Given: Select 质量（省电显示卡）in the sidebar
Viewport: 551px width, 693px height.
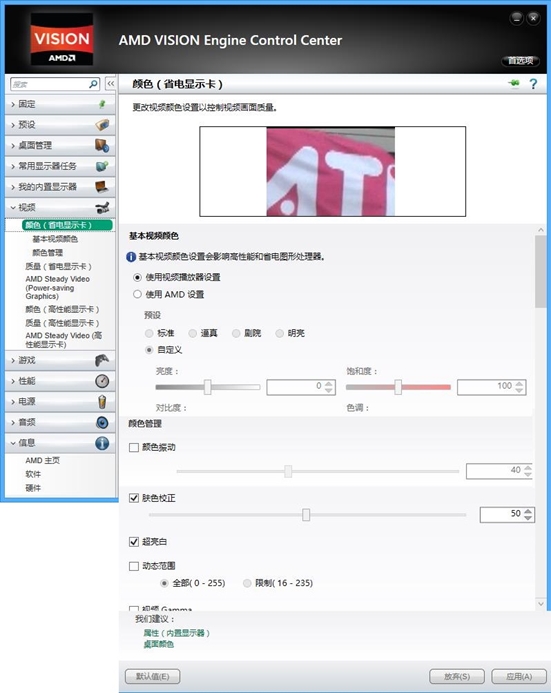Looking at the screenshot, I should pos(59,267).
